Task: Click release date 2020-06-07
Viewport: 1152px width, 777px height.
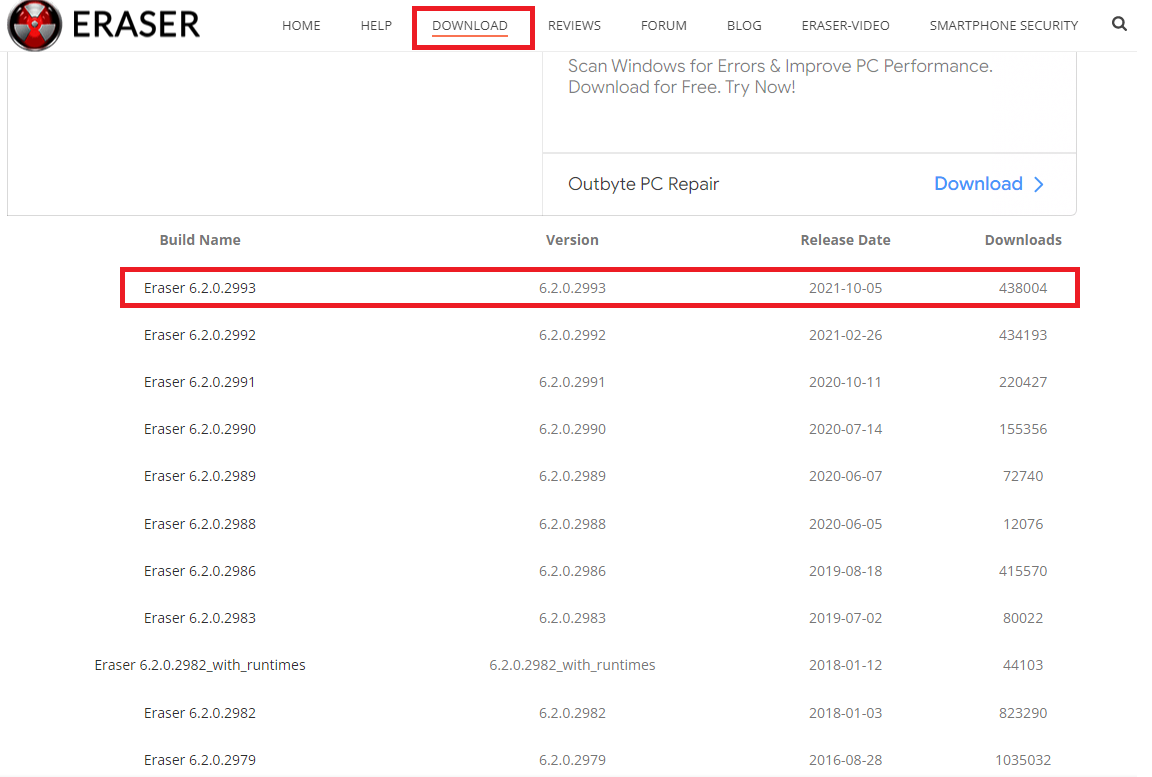Action: tap(846, 476)
